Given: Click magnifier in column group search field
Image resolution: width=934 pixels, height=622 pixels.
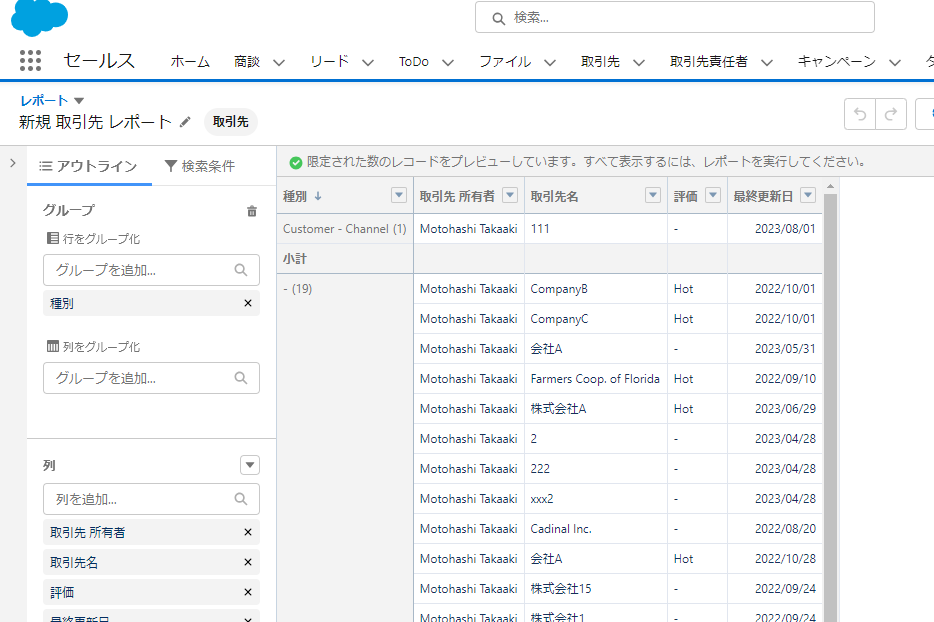Looking at the screenshot, I should coord(241,378).
